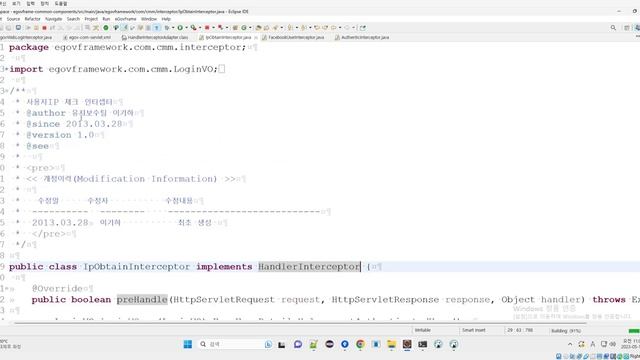Click the green Debug bug icon
640x360 pixels.
coord(167,28)
